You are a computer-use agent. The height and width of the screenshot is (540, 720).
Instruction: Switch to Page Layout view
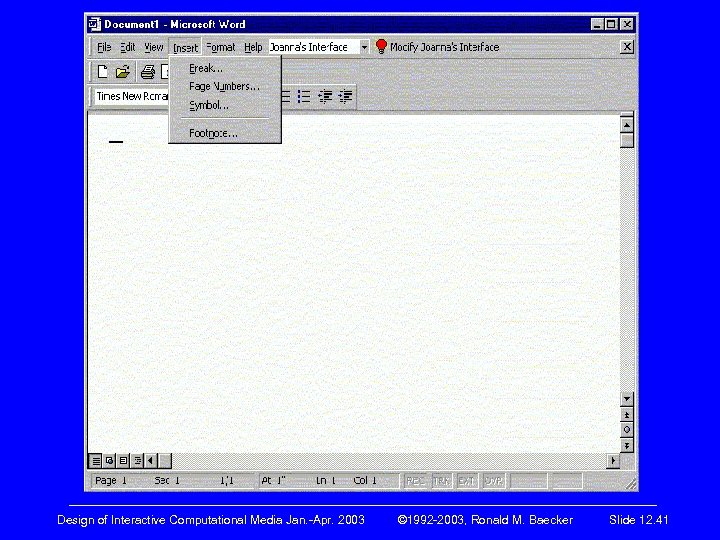[x=123, y=460]
